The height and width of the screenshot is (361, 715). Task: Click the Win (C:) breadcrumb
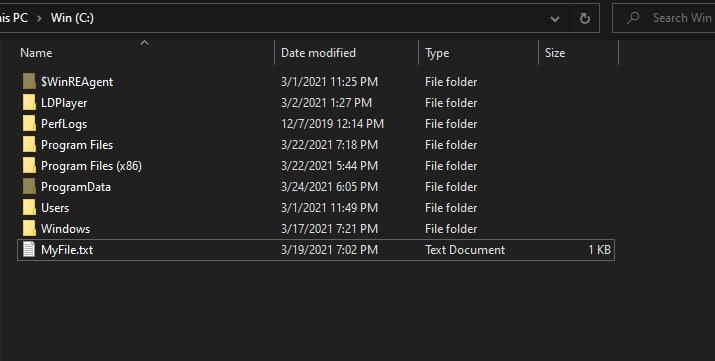(x=72, y=18)
